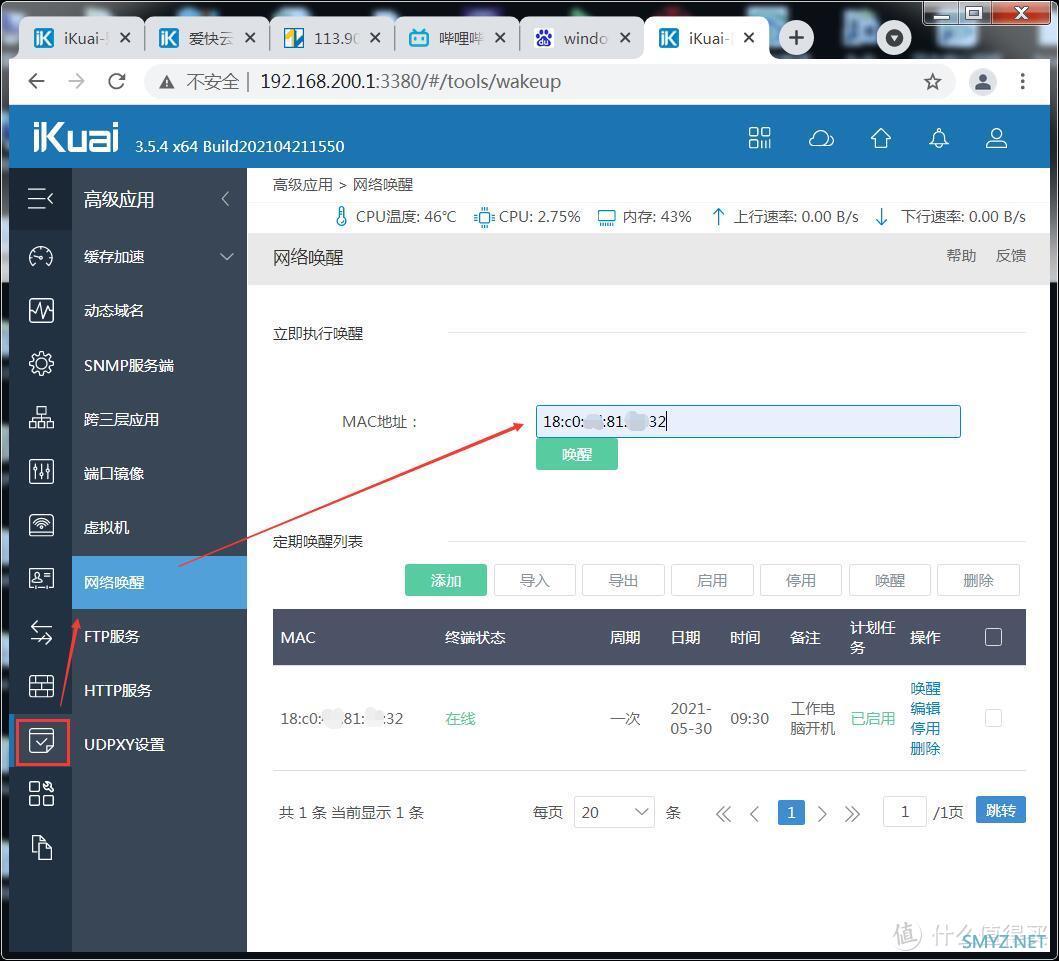This screenshot has width=1059, height=961.
Task: Open Chrome profile avatar icon
Action: (983, 82)
